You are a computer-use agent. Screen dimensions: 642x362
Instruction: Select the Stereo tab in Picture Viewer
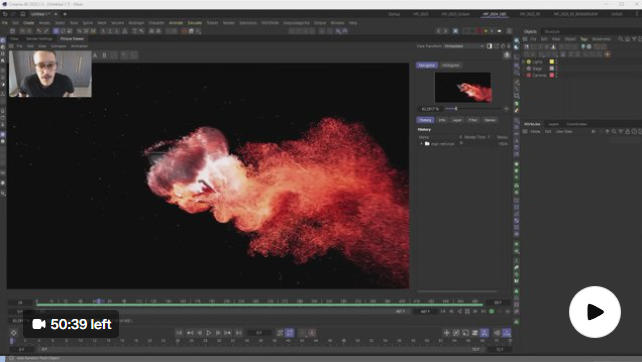[490, 120]
